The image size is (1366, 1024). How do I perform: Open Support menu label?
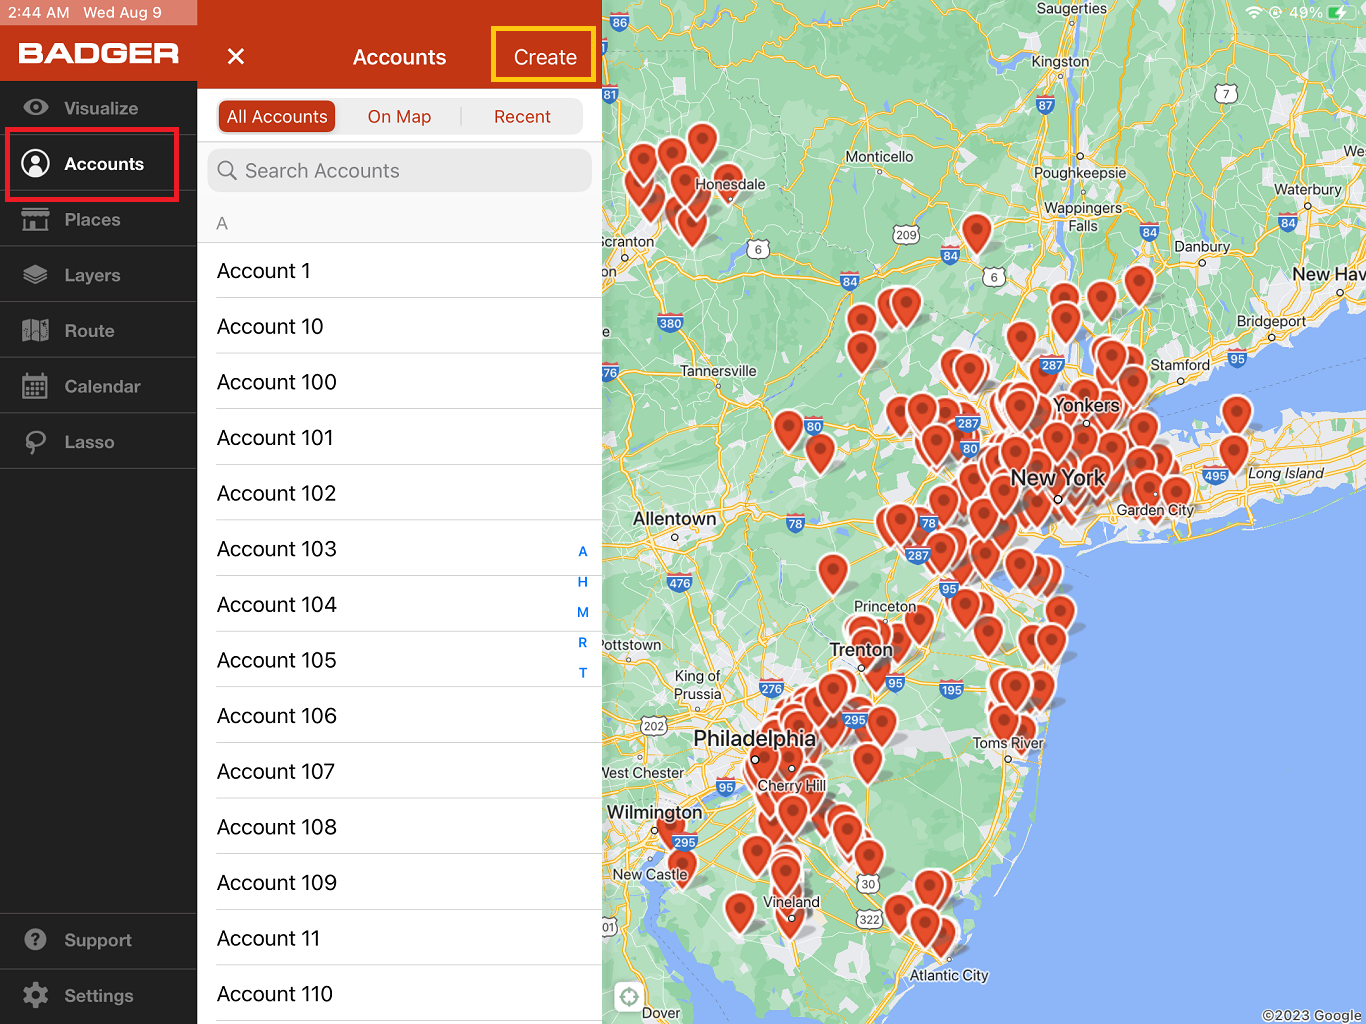98,940
